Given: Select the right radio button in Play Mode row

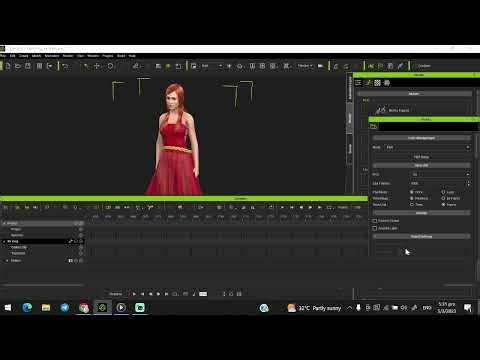Looking at the screenshot, I should coord(443,192).
